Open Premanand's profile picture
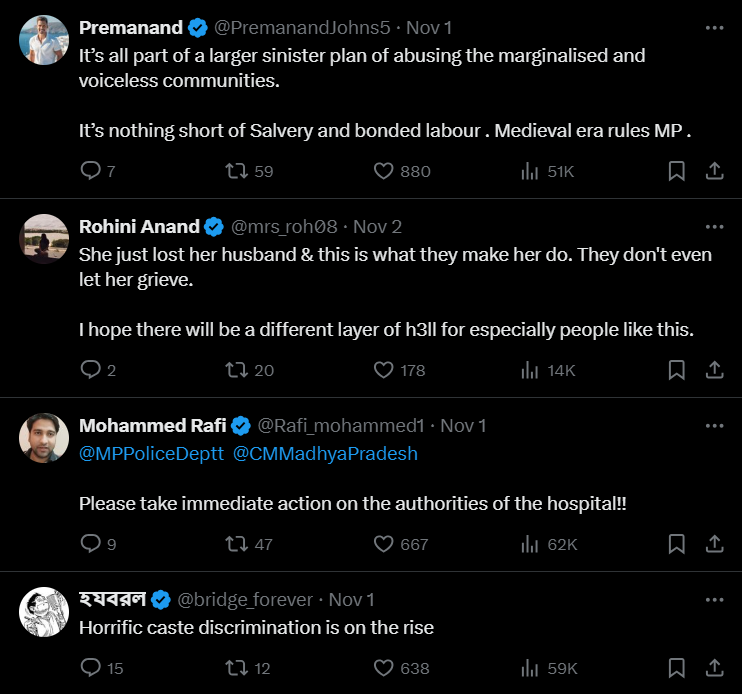Viewport: 742px width, 694px height. (x=45, y=41)
